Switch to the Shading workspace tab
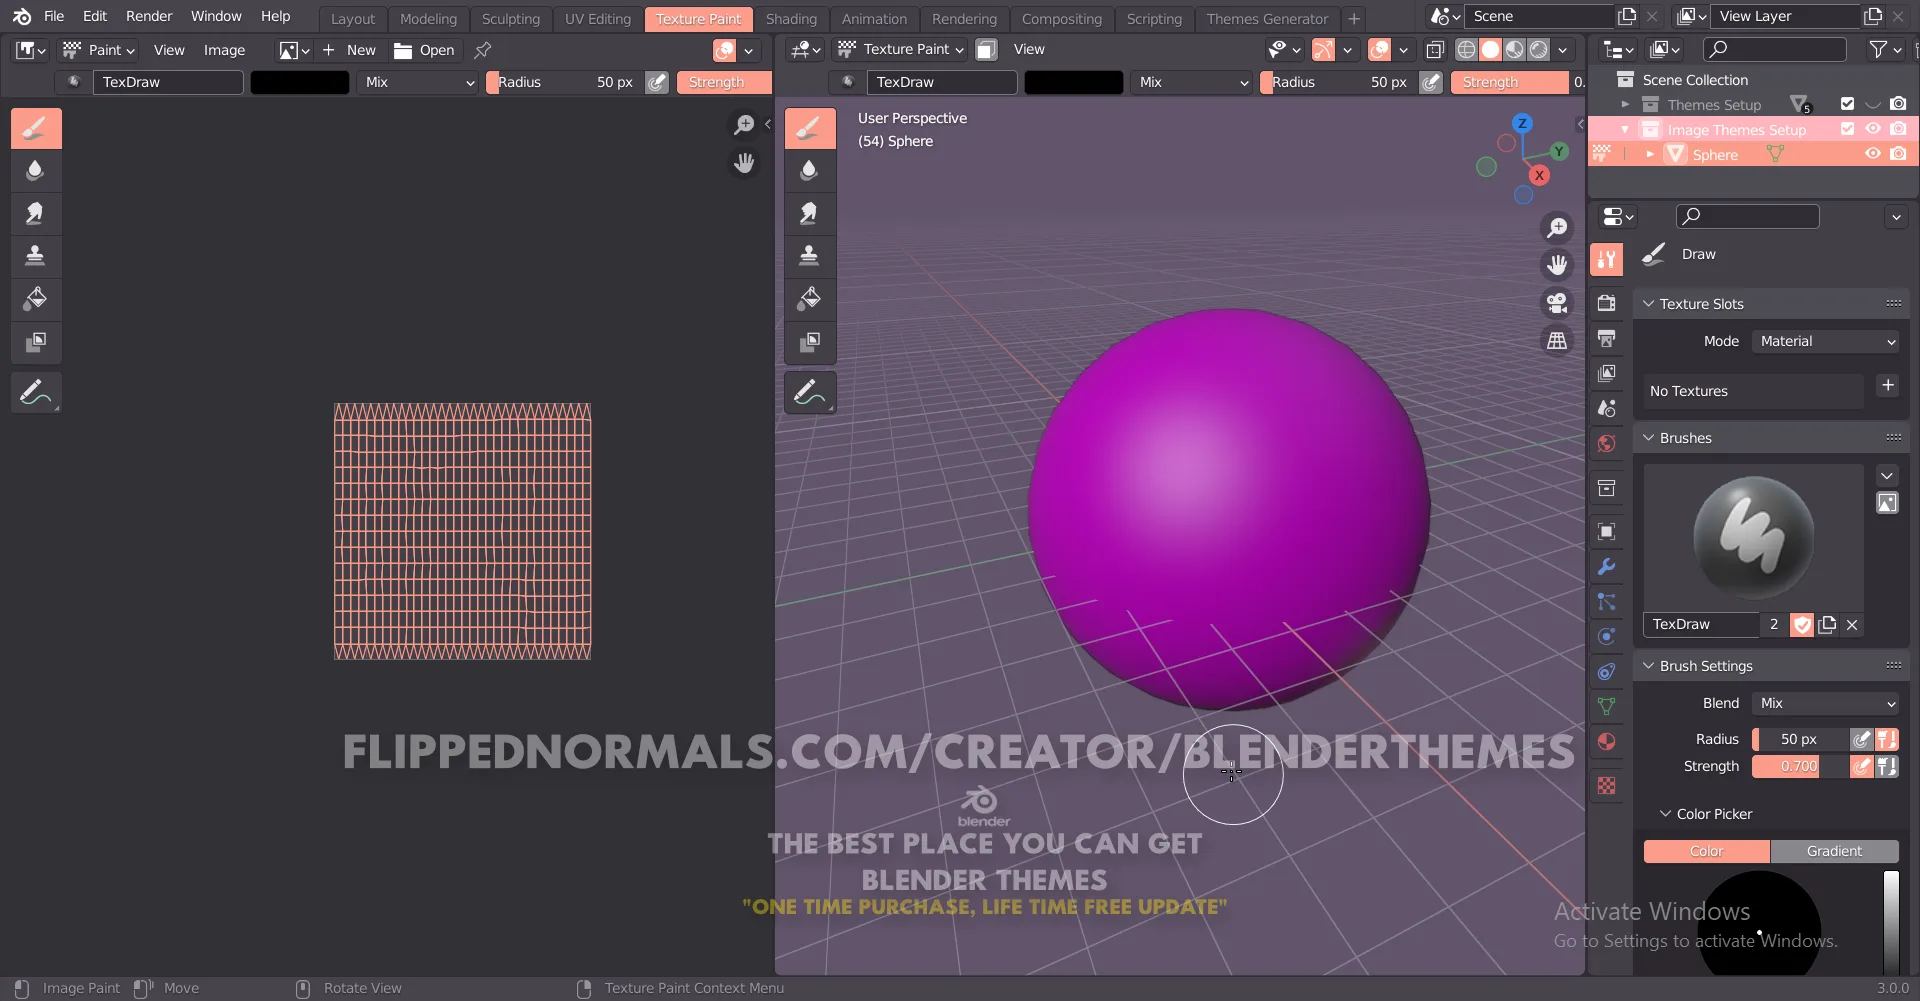1920x1001 pixels. (791, 18)
